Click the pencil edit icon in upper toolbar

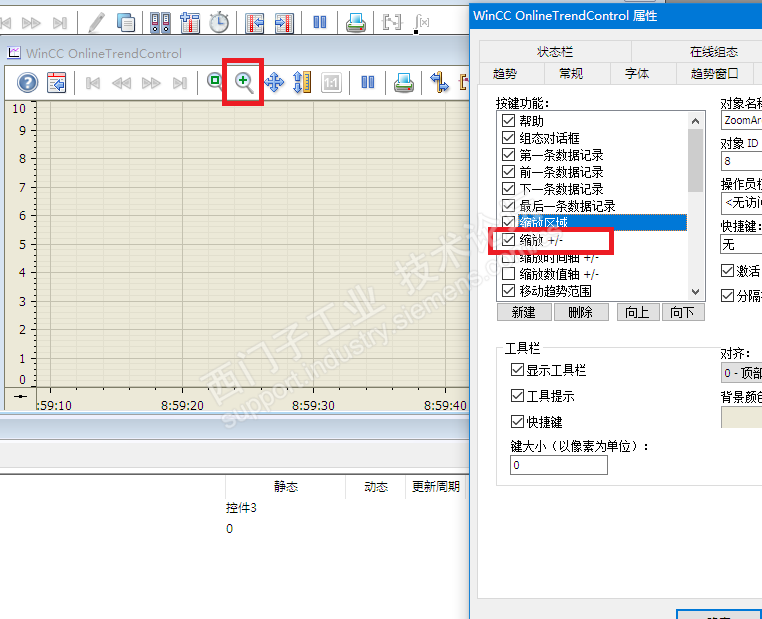[x=97, y=22]
